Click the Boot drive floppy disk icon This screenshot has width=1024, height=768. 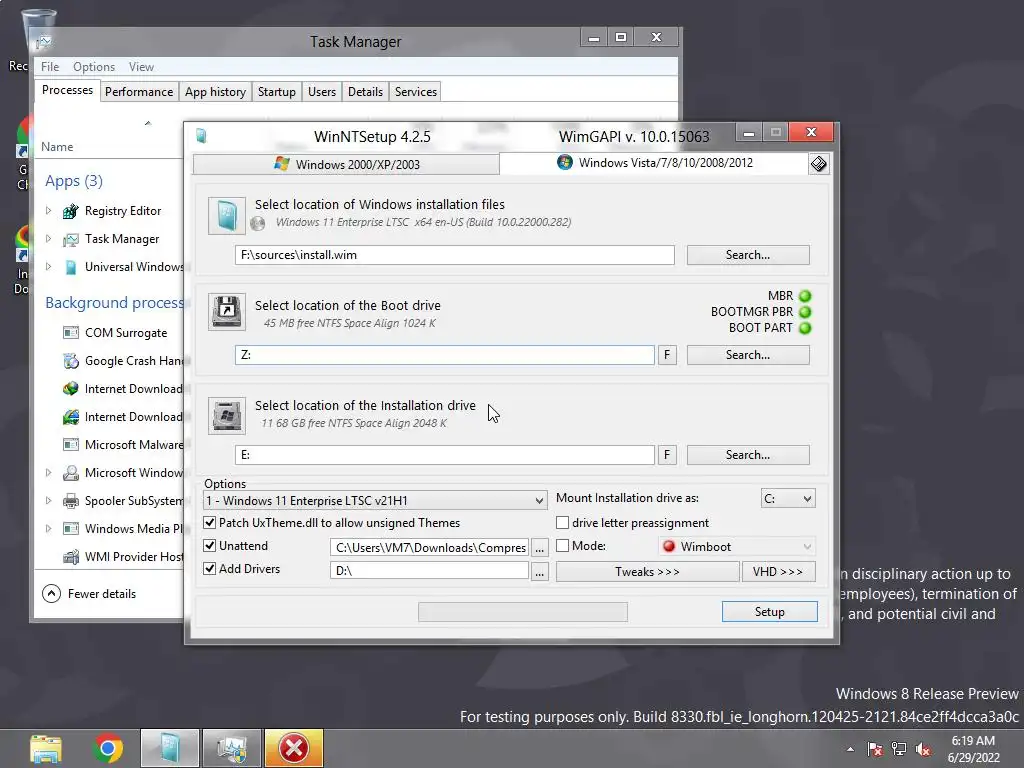click(227, 312)
